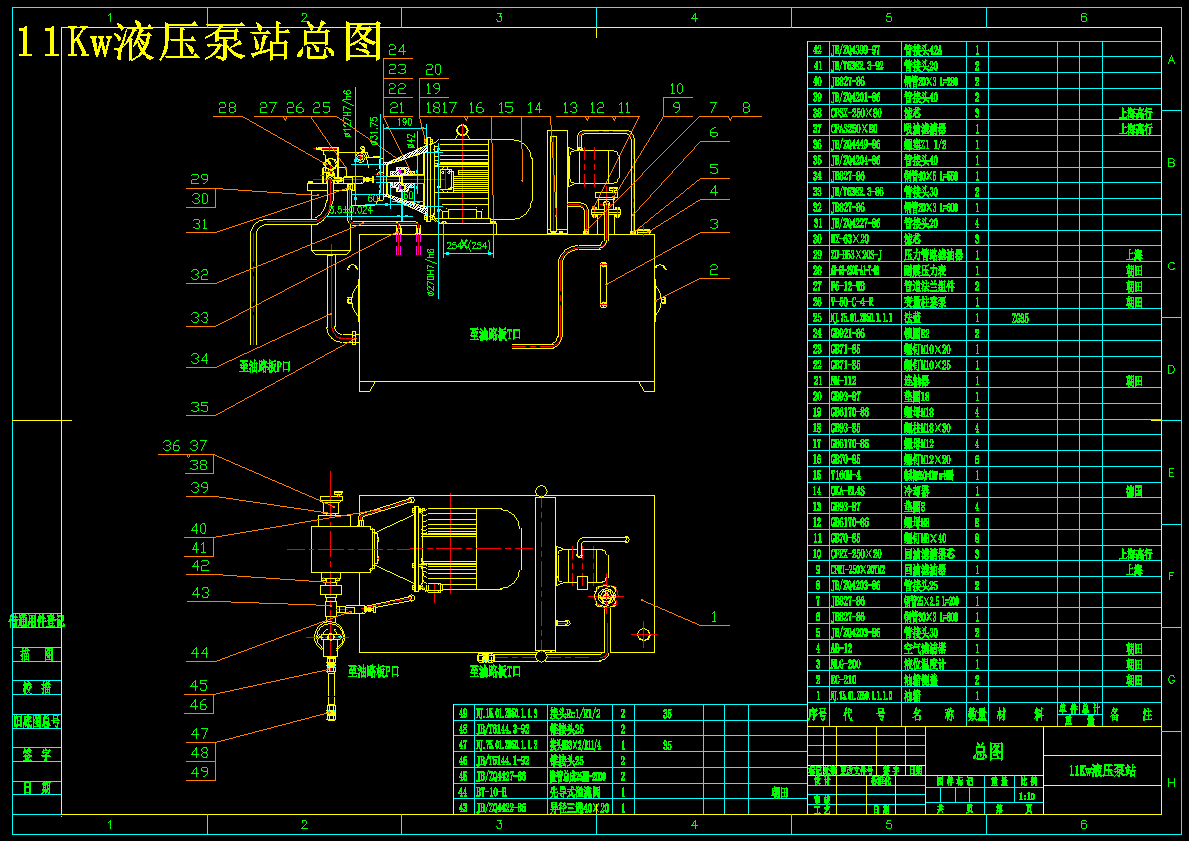Select part name "管道法兰组件" in row 27

pos(930,286)
